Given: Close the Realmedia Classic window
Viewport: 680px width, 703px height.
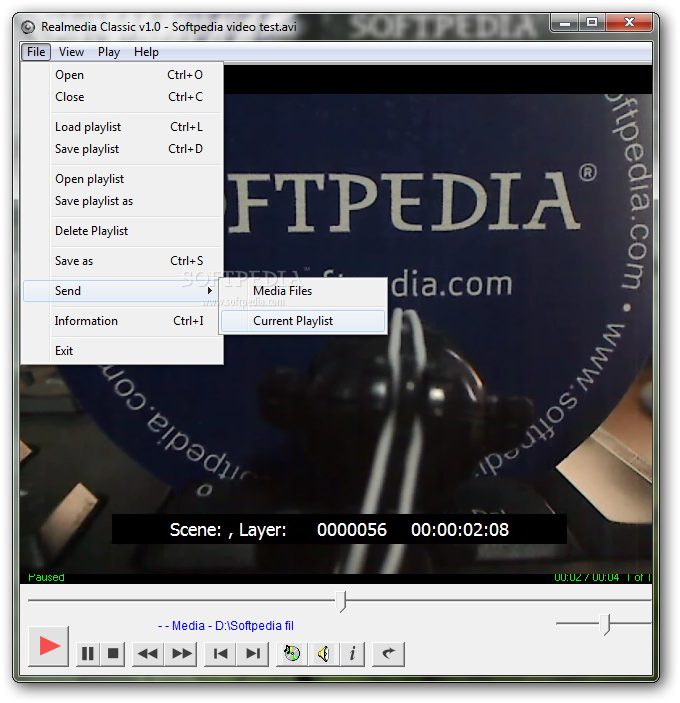Looking at the screenshot, I should [629, 23].
